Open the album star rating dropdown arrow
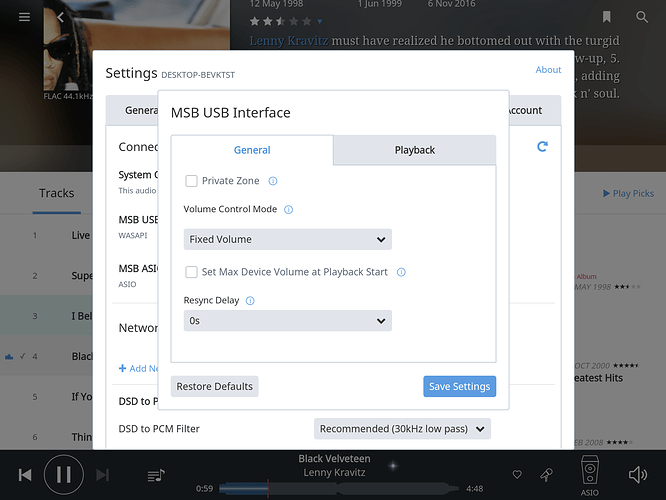This screenshot has width=666, height=500. coord(320,21)
